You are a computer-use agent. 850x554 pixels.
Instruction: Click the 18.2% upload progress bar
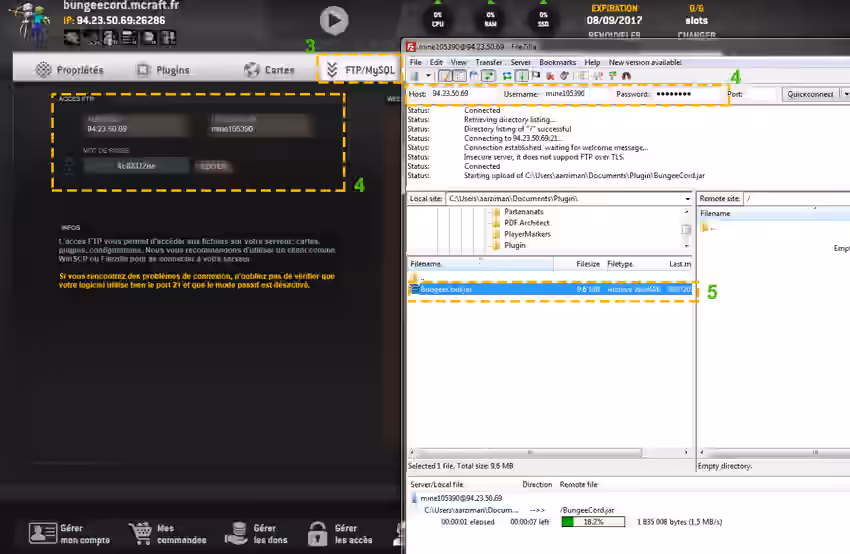[x=593, y=522]
